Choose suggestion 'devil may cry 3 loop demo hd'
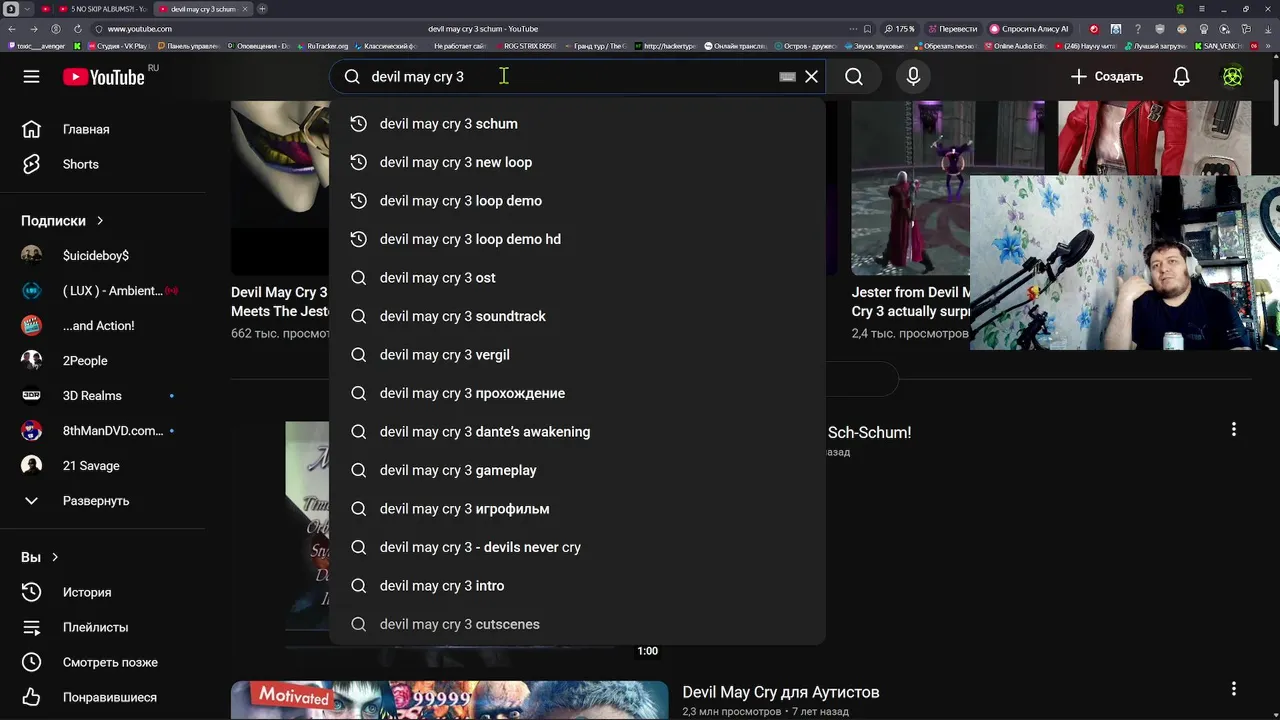 577,239
